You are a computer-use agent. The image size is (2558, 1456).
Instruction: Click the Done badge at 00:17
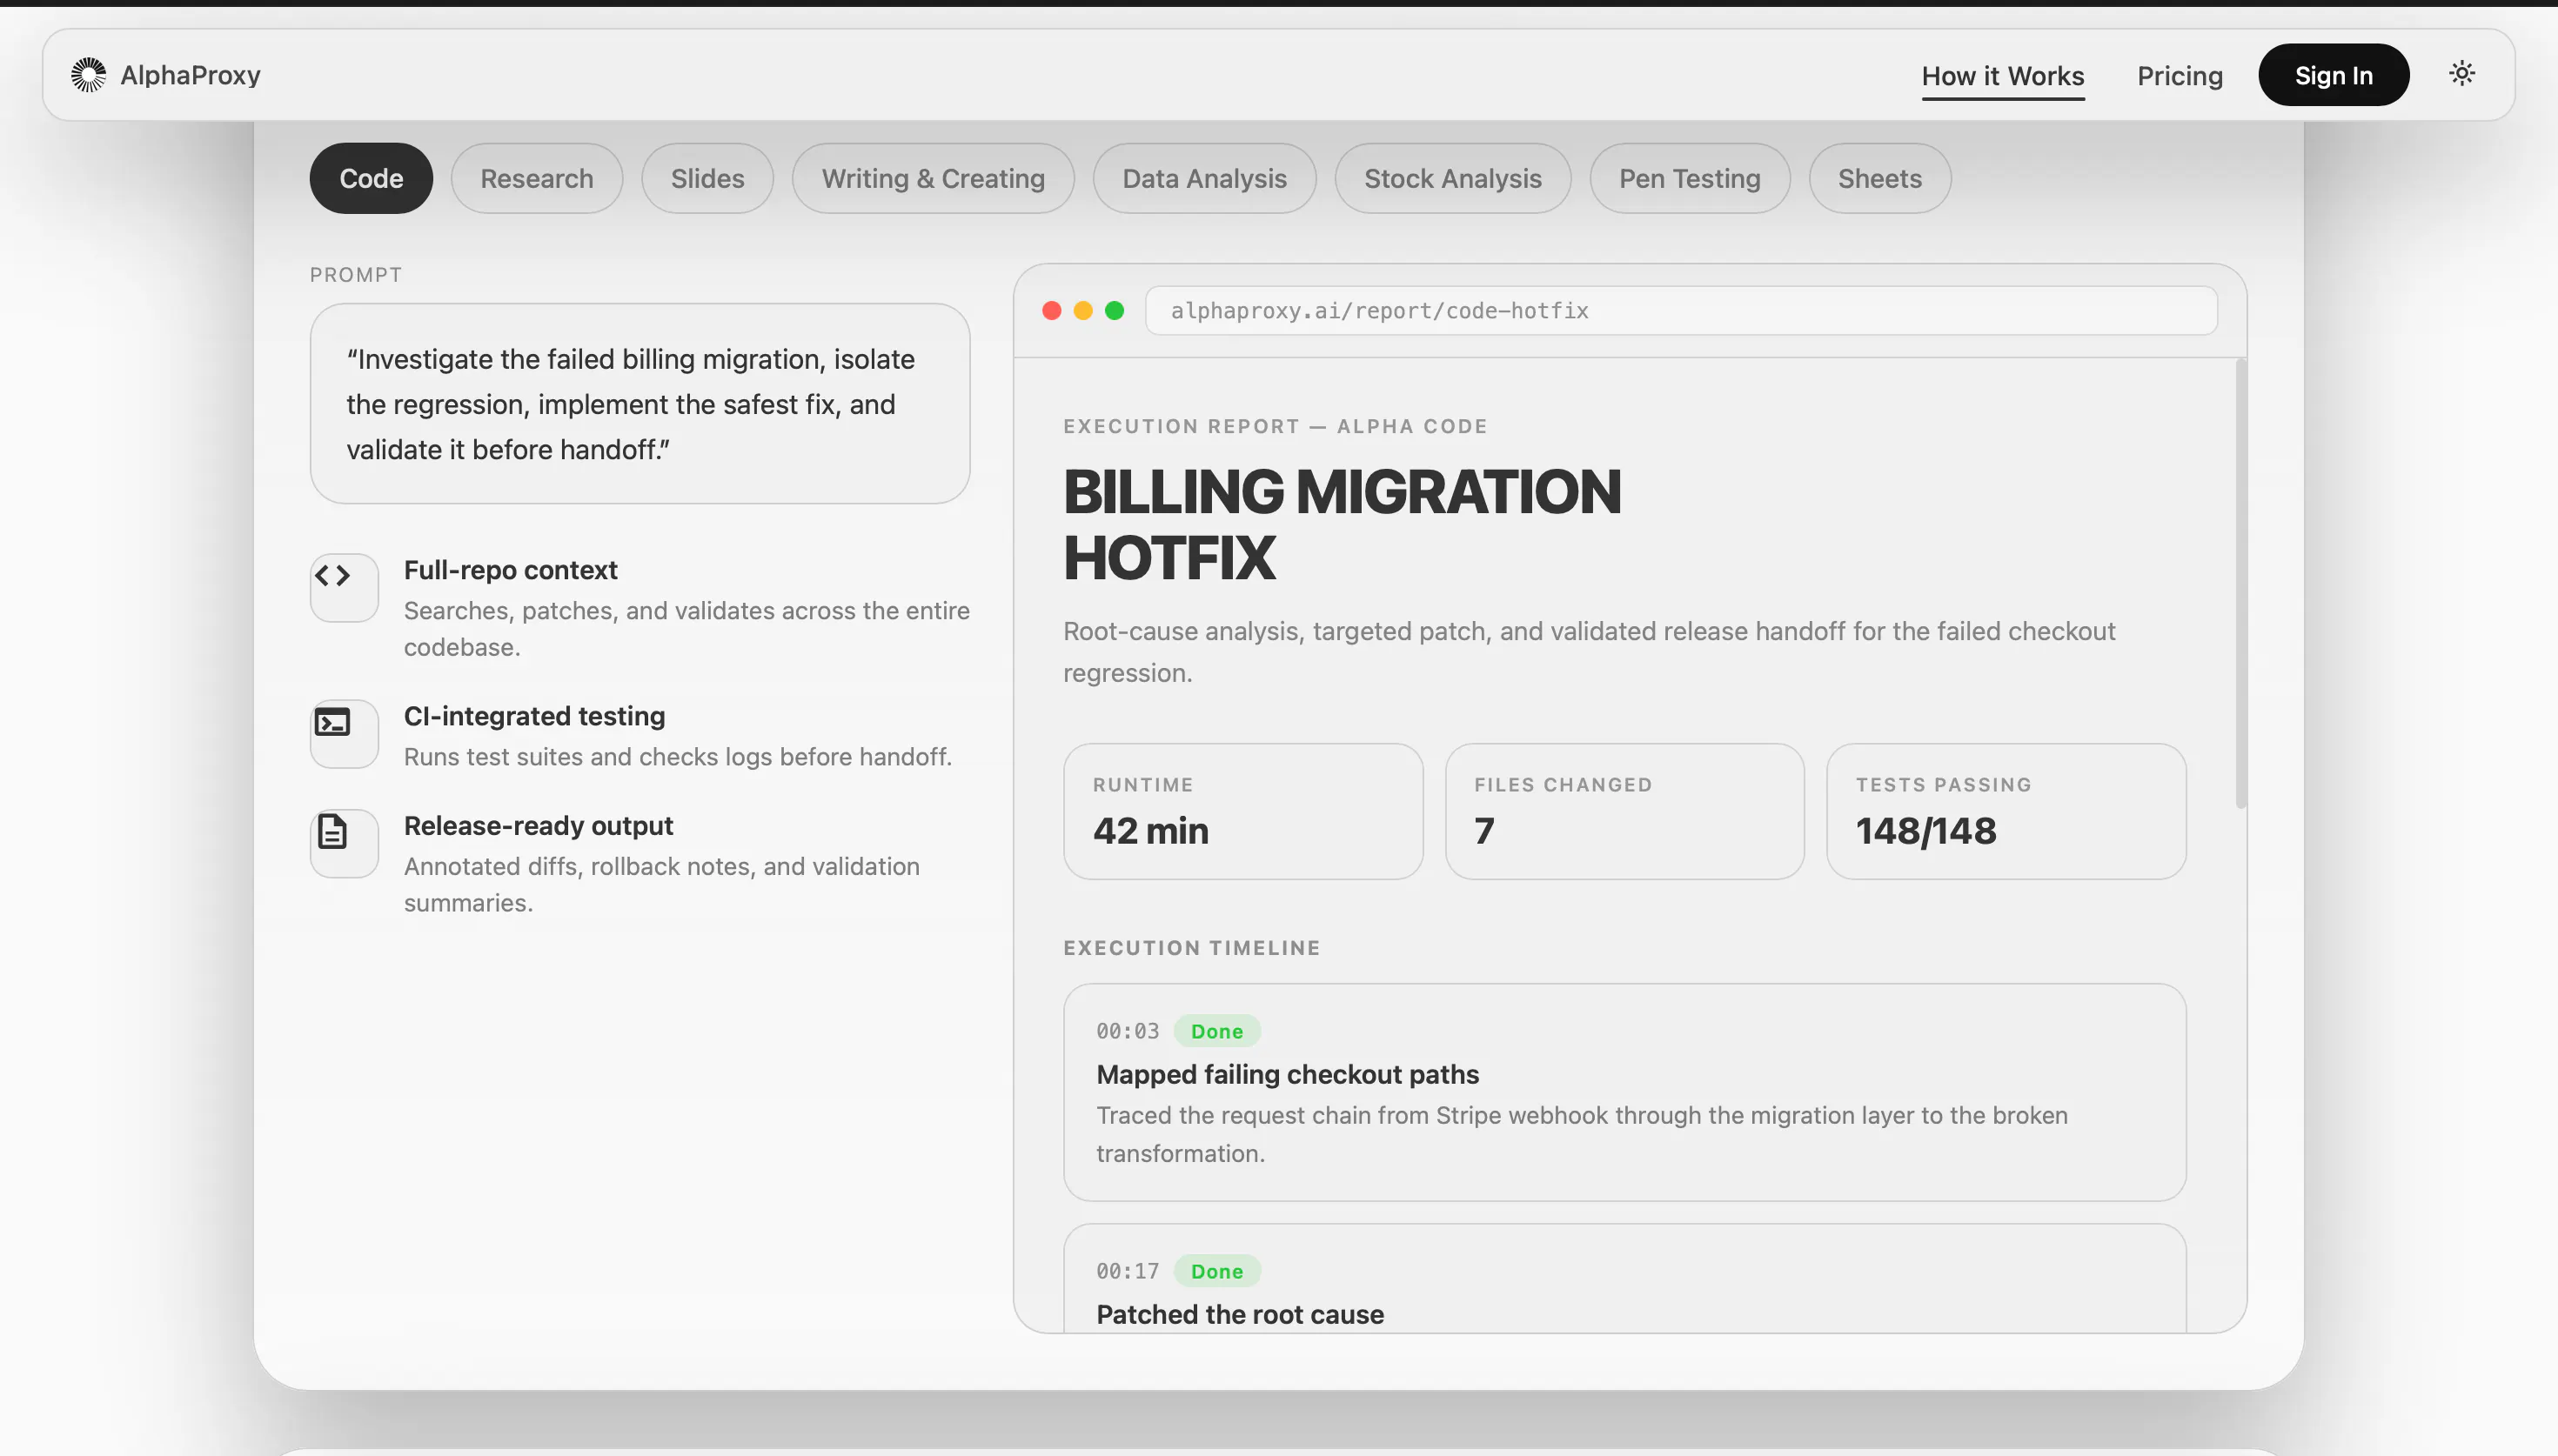(1217, 1271)
